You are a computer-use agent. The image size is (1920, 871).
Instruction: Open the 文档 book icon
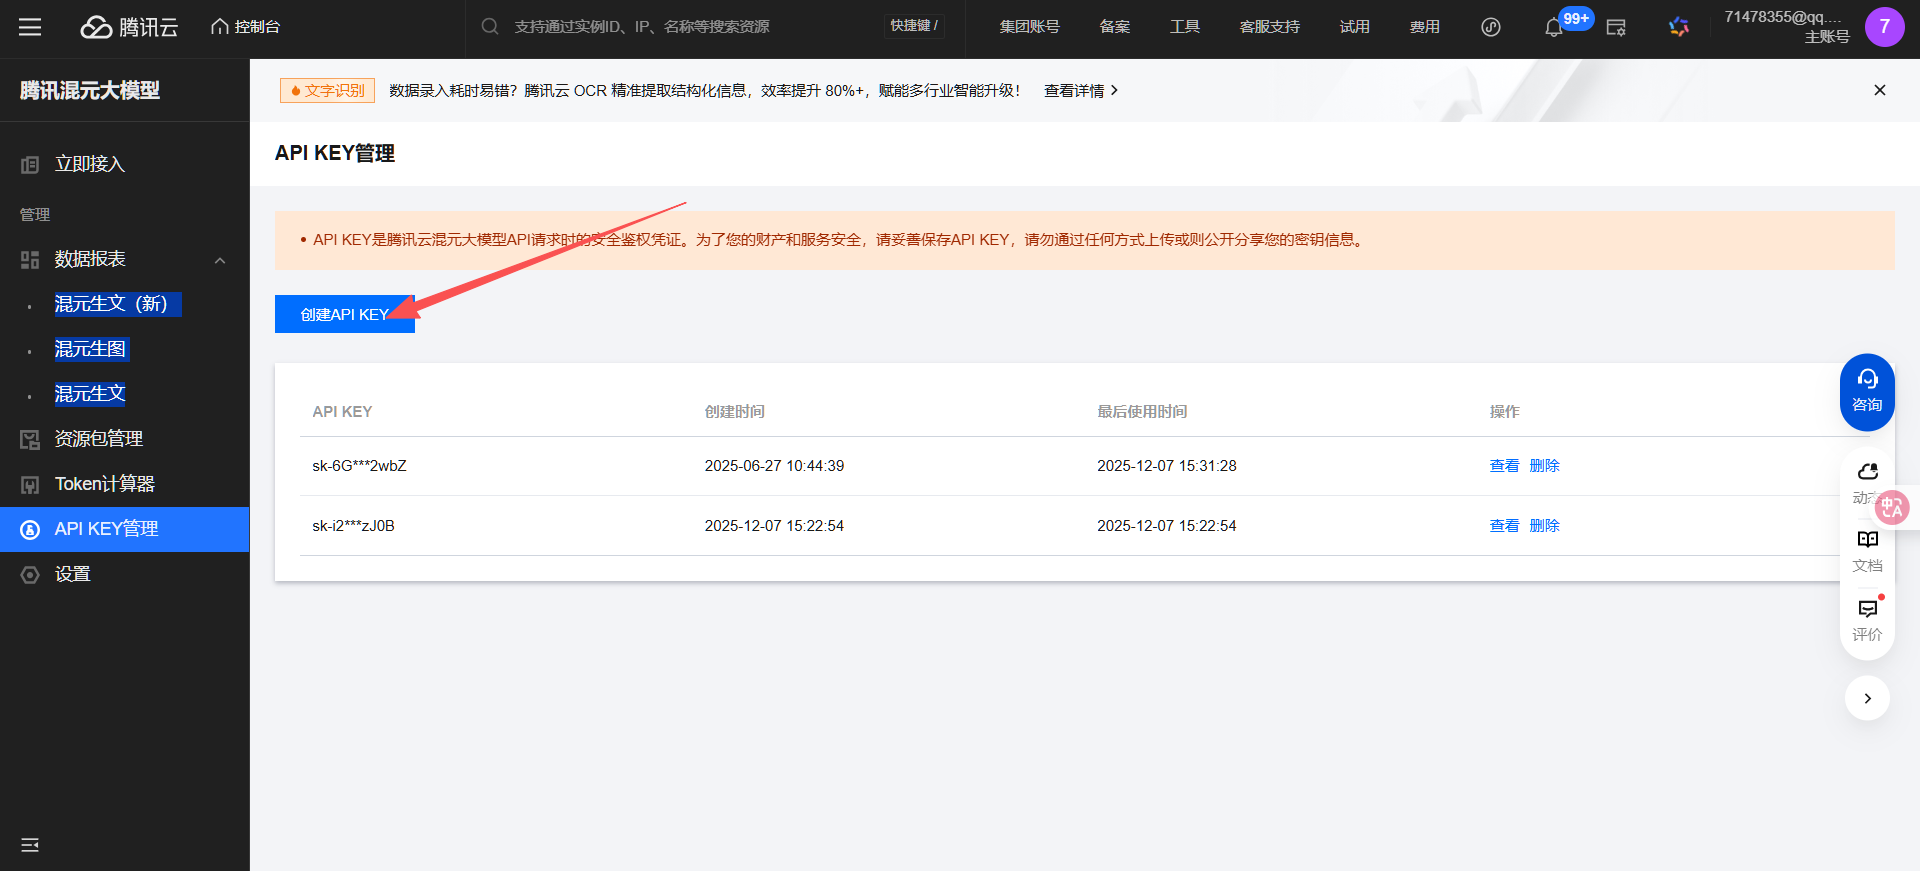(x=1867, y=549)
